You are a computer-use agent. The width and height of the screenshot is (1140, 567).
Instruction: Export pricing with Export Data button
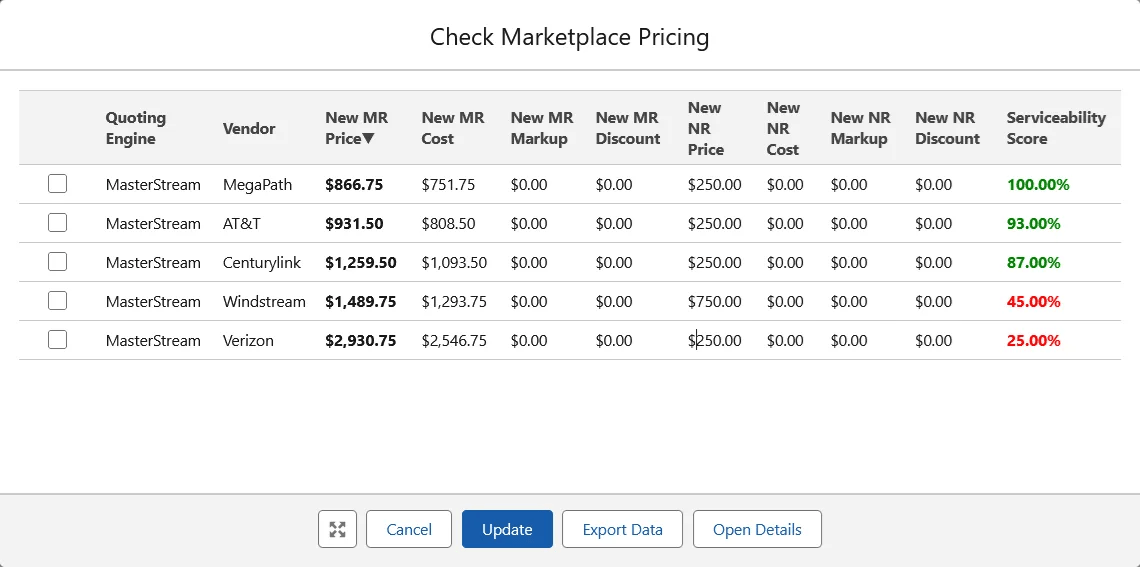[622, 529]
